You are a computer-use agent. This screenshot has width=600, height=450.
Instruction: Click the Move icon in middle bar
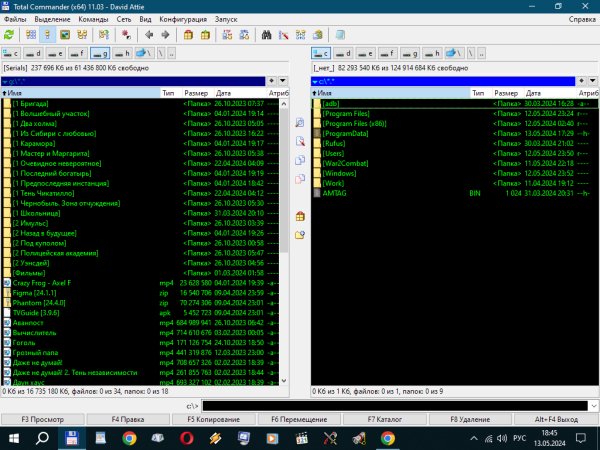pos(300,179)
